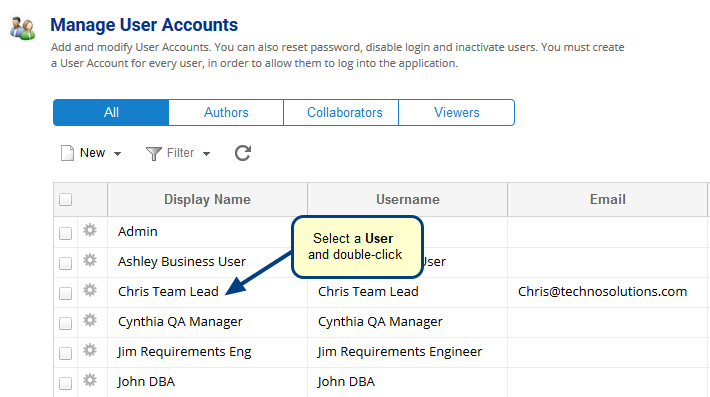Select Chris Team Lead display name

(x=168, y=292)
